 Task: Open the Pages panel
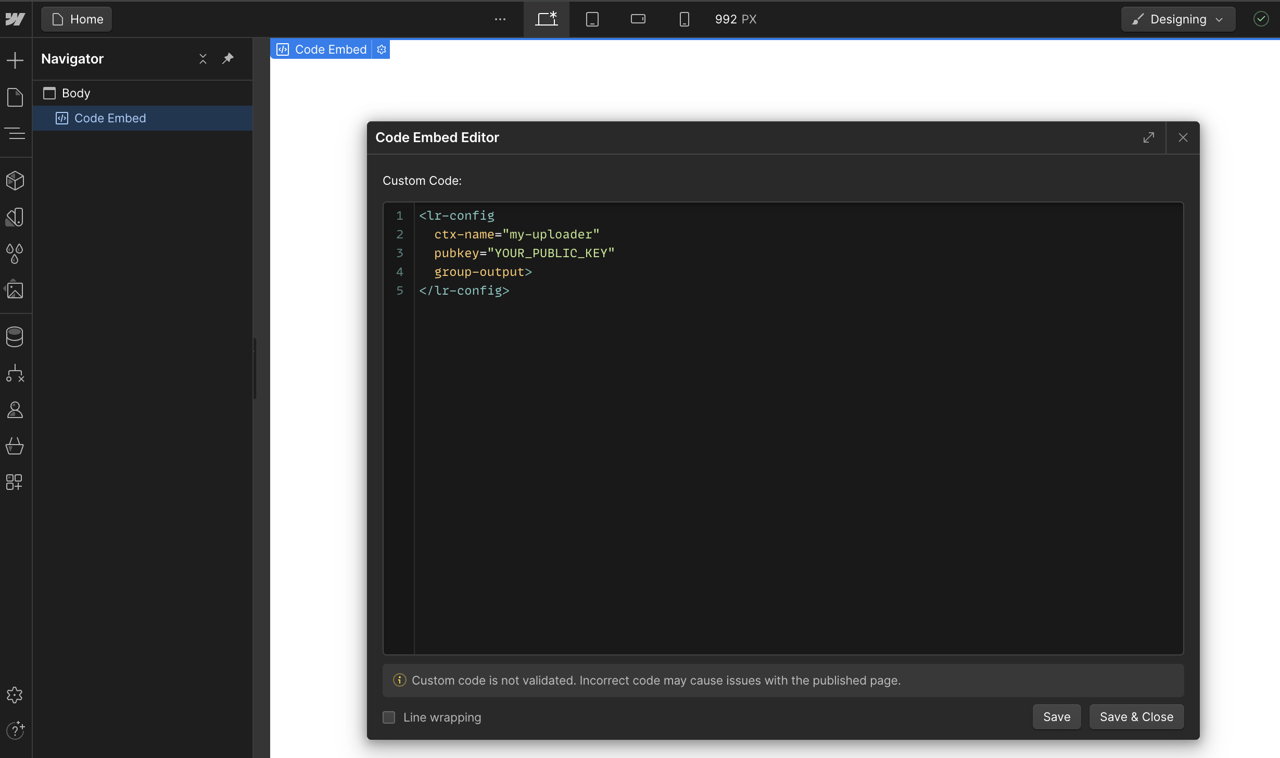15,97
